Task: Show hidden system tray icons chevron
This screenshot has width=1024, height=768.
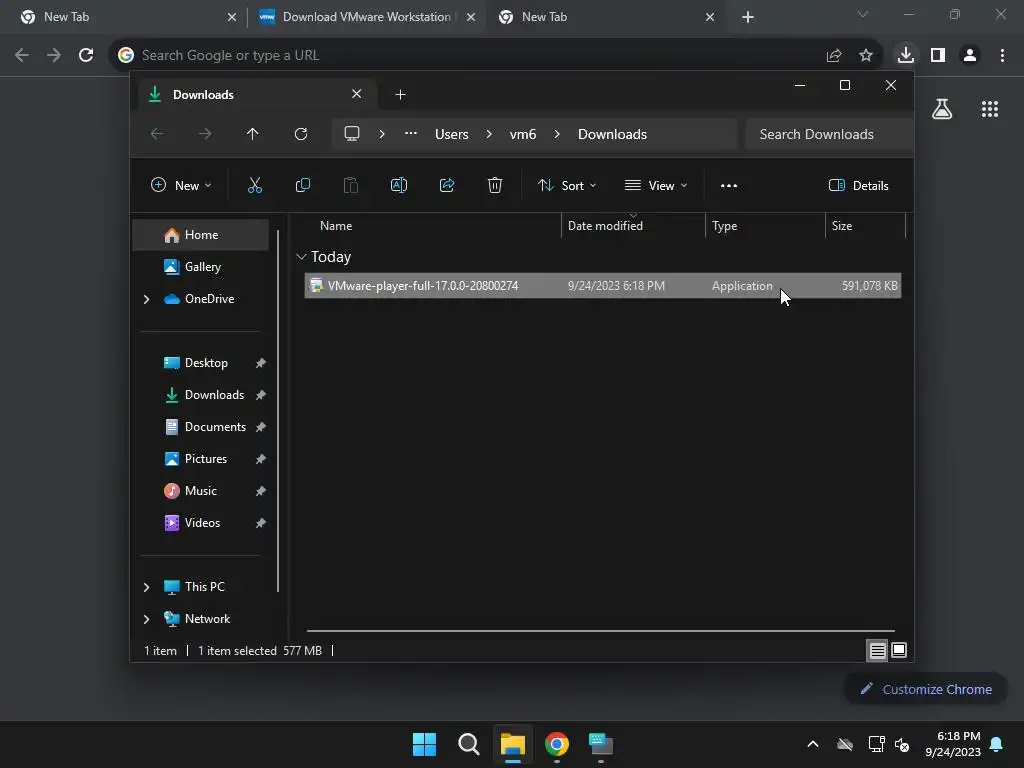Action: tap(813, 744)
